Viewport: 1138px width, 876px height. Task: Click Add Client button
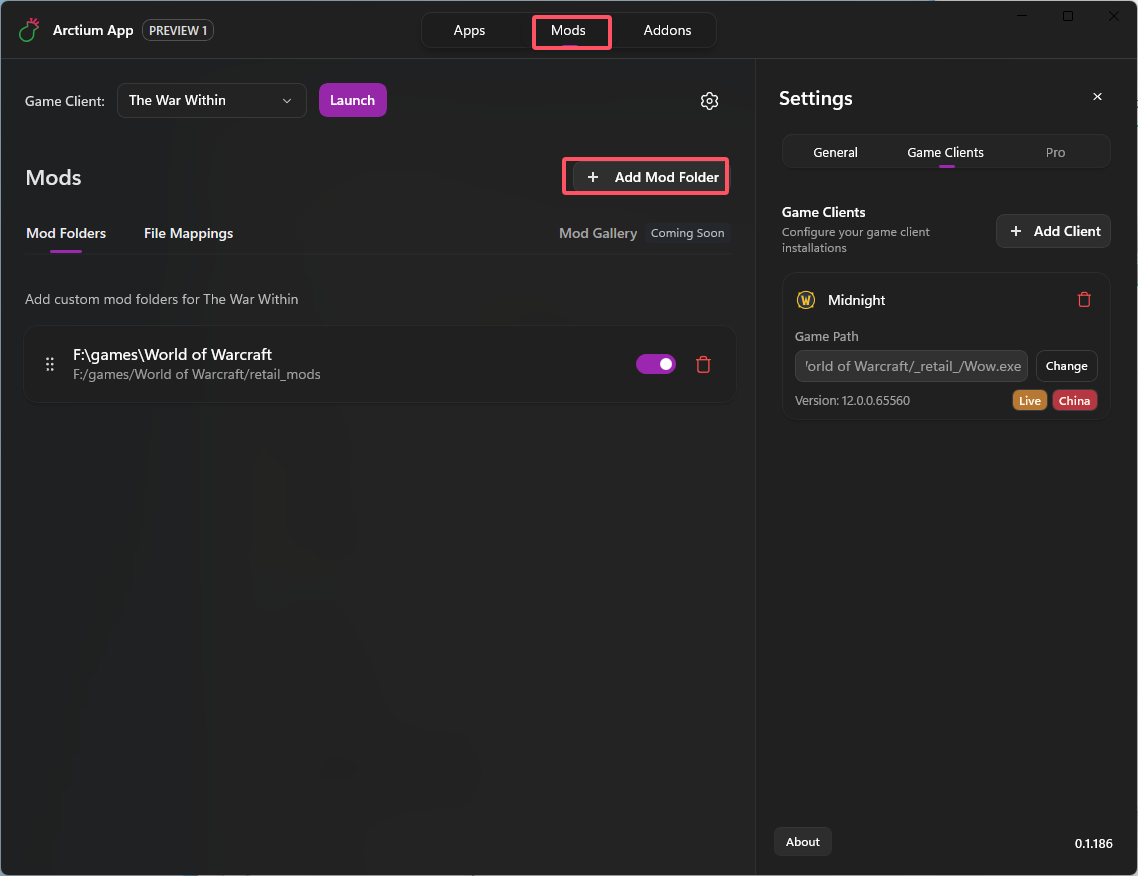tap(1053, 231)
